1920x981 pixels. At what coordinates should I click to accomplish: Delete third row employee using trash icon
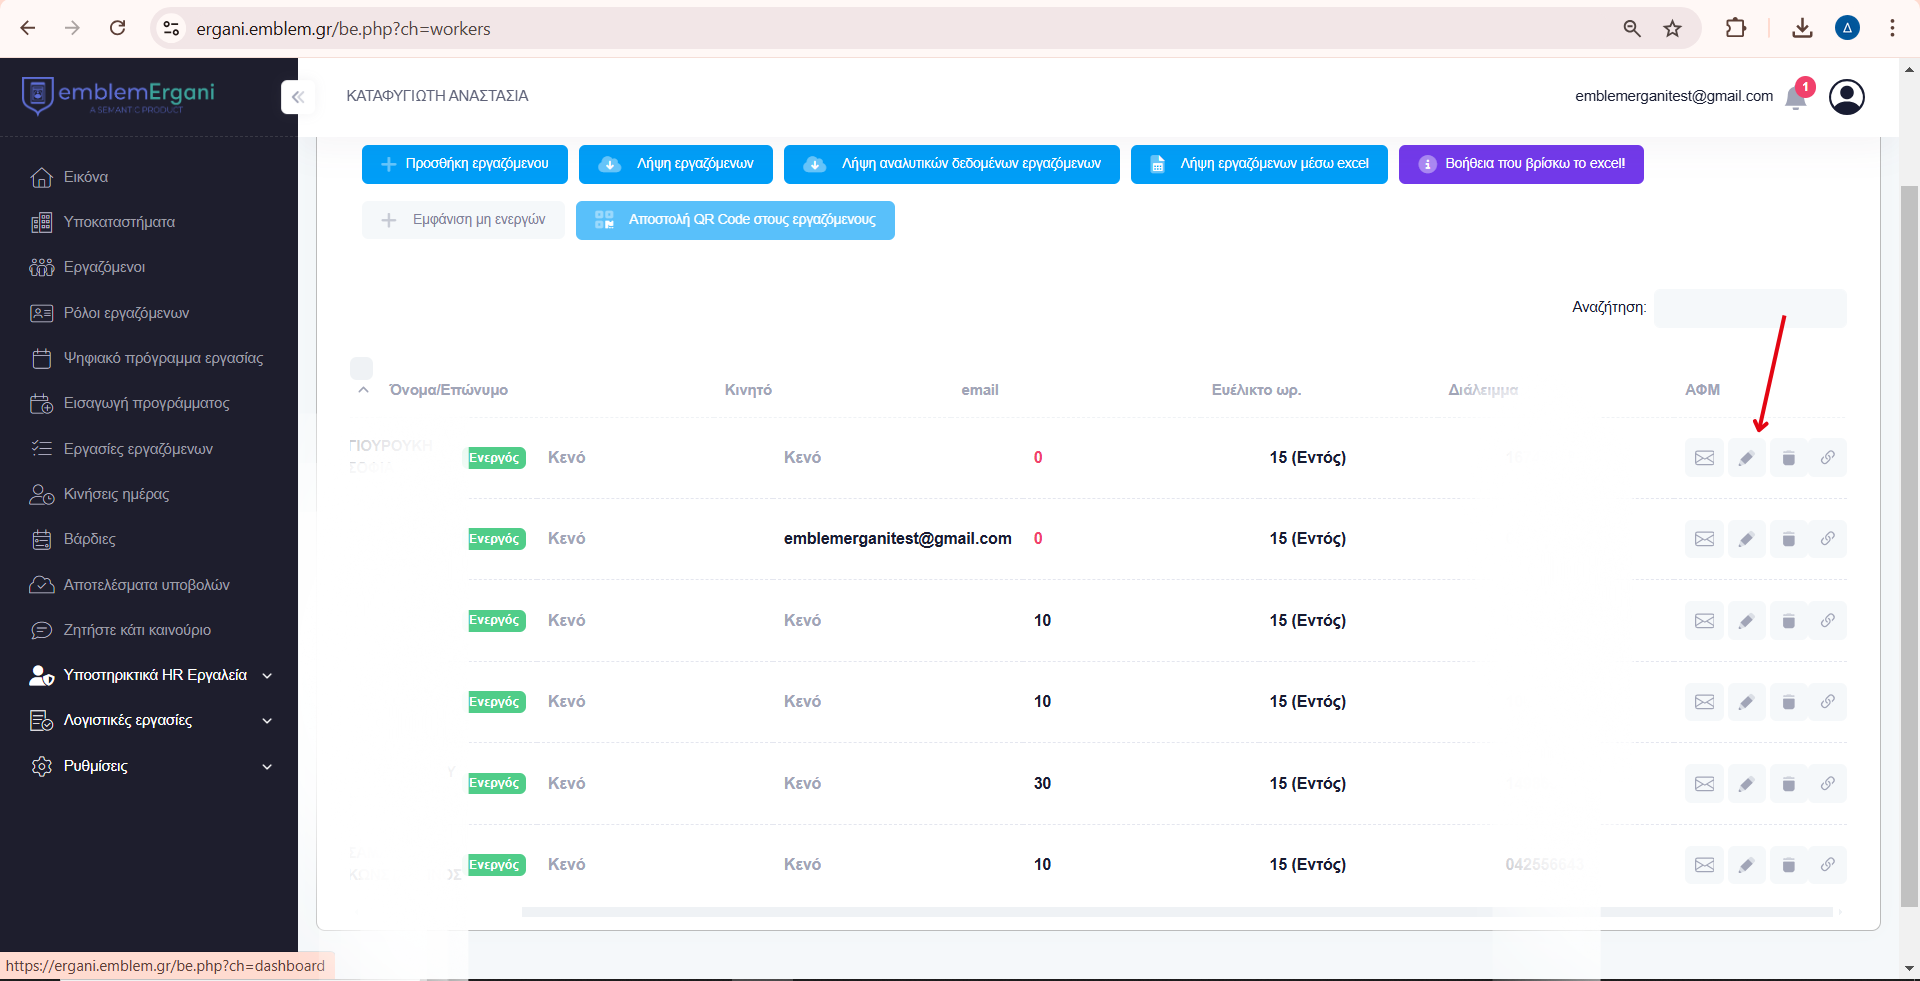pos(1788,621)
